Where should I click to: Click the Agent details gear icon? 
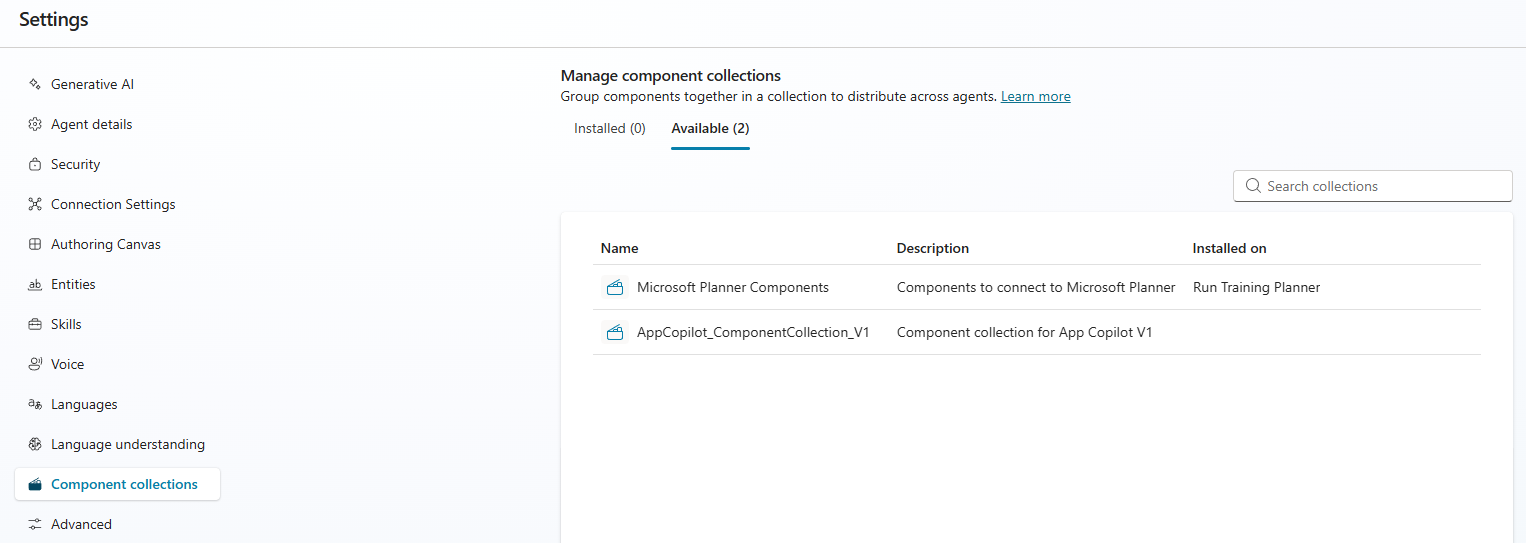tap(35, 125)
